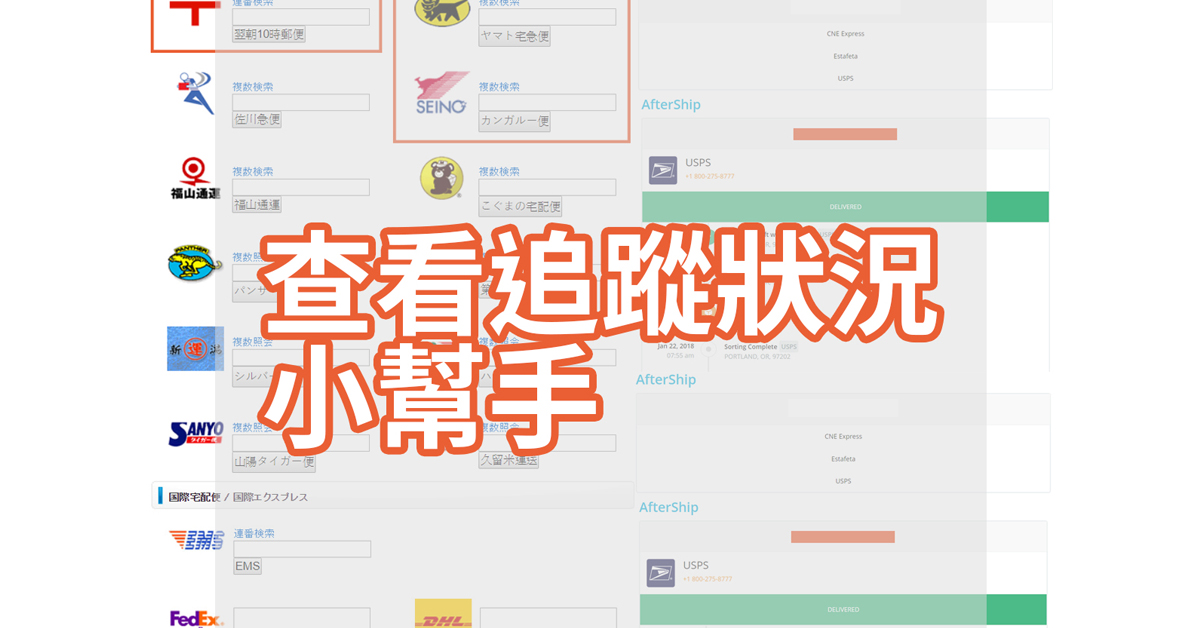Focus the tracking input above 久留米運送
Screen dimensions: 1200x628
point(547,443)
